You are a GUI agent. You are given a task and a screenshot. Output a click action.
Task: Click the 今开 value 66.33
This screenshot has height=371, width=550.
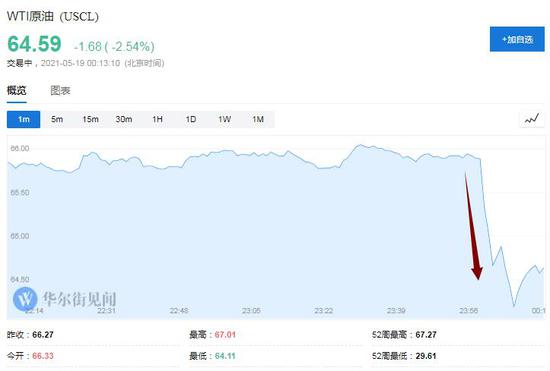(43, 356)
